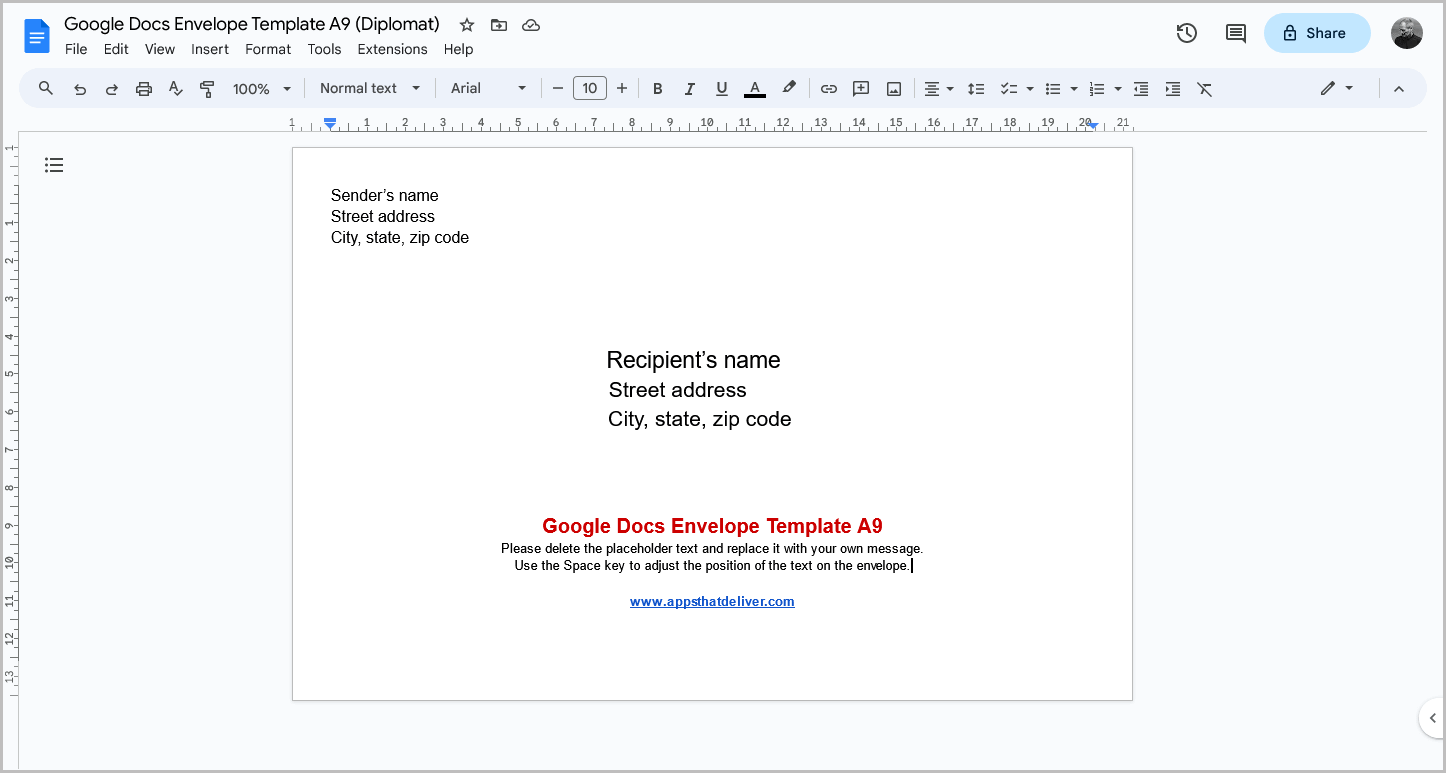1446x773 pixels.
Task: Open the zoom level dropdown
Action: [x=261, y=88]
